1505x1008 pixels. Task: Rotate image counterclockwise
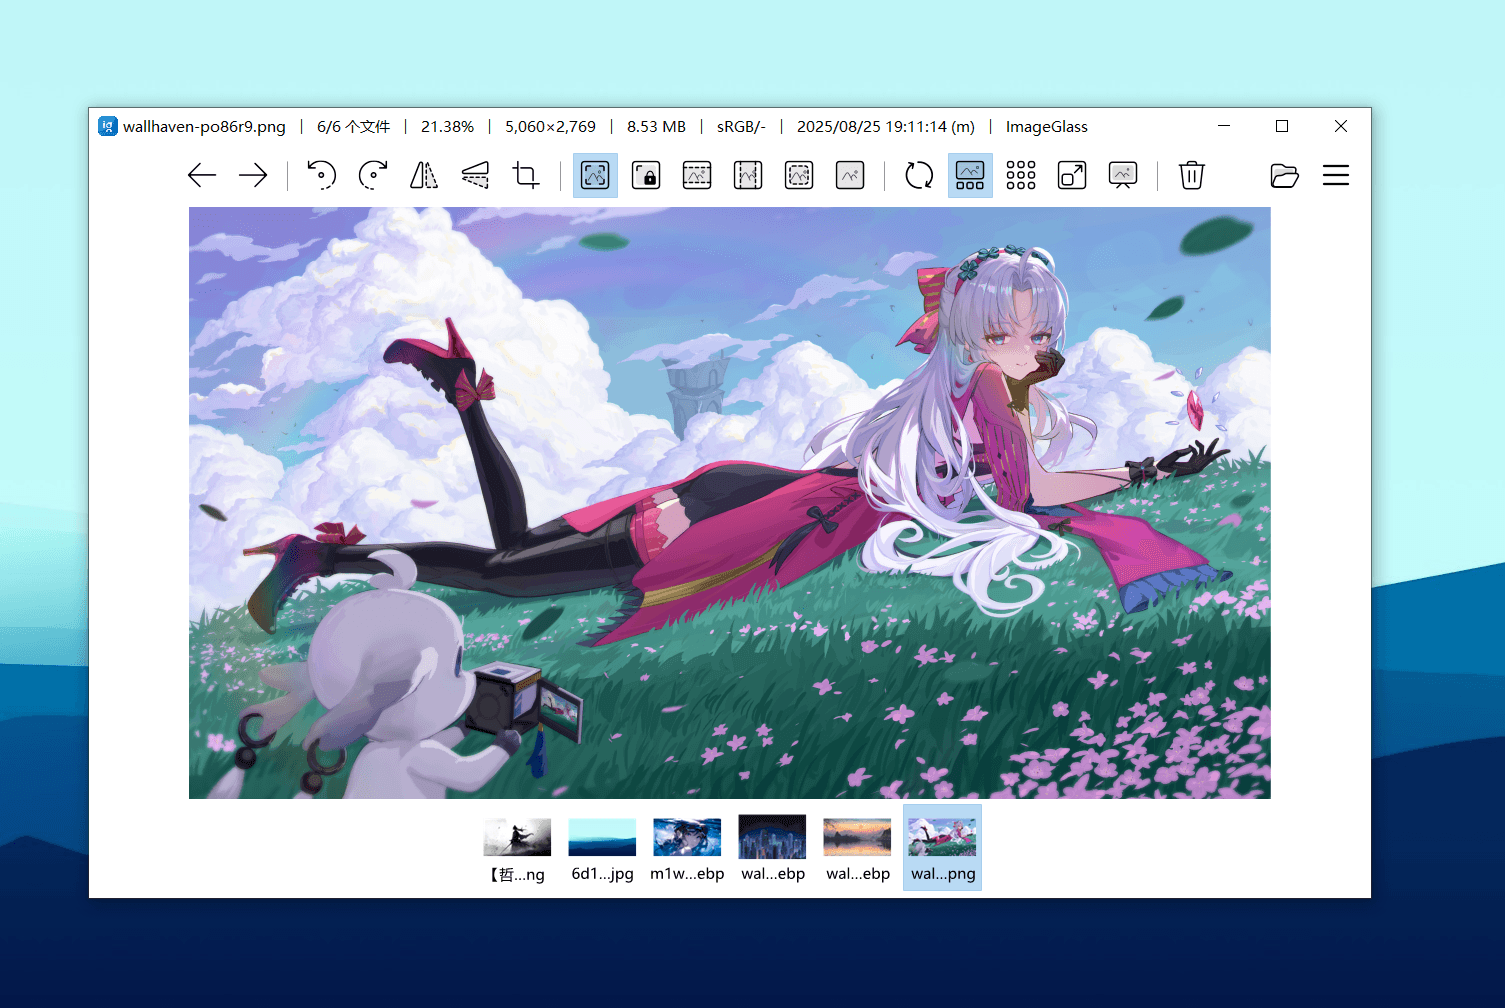pyautogui.click(x=321, y=175)
